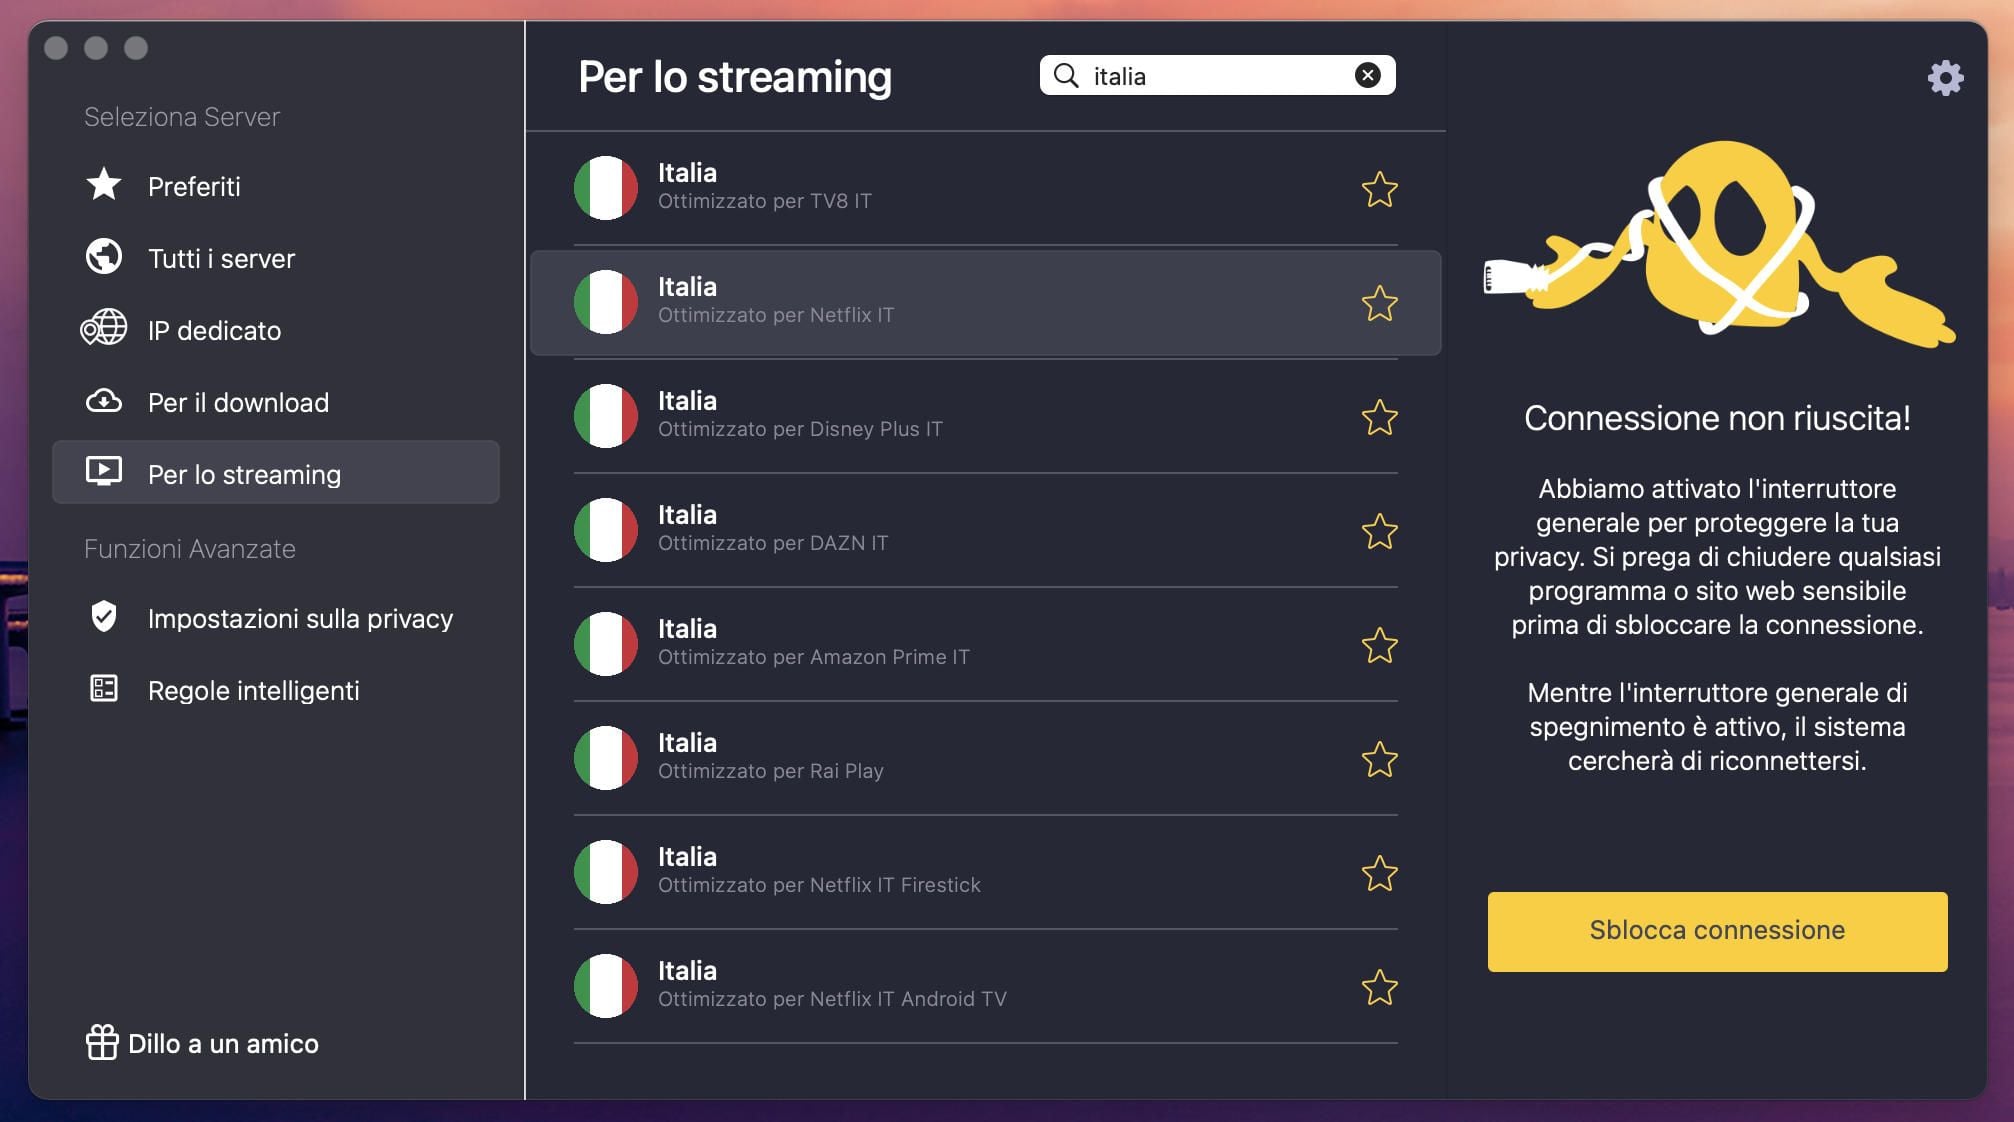Open the Preferiti star section
Viewport: 2014px width, 1122px height.
pyautogui.click(x=193, y=186)
